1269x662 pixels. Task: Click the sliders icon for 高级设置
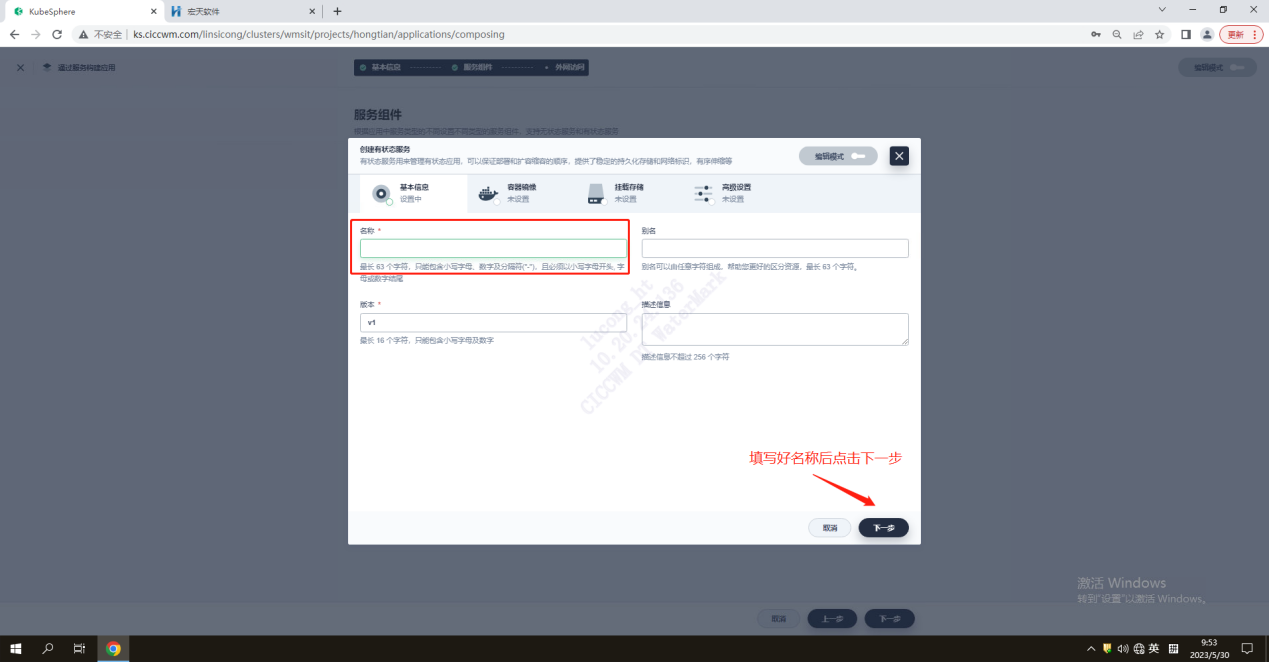(704, 193)
